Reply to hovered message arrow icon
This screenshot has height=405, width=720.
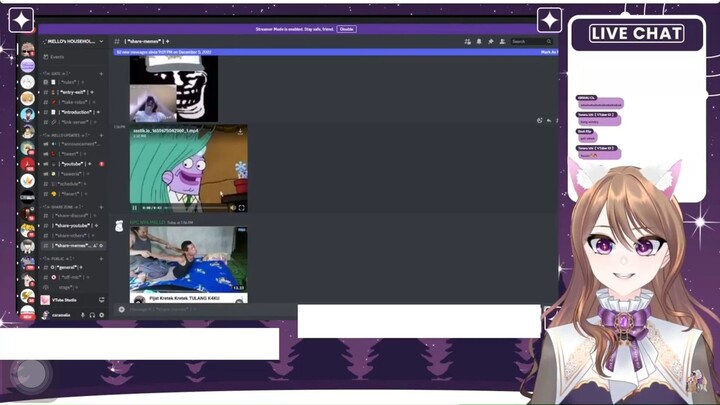pyautogui.click(x=549, y=120)
